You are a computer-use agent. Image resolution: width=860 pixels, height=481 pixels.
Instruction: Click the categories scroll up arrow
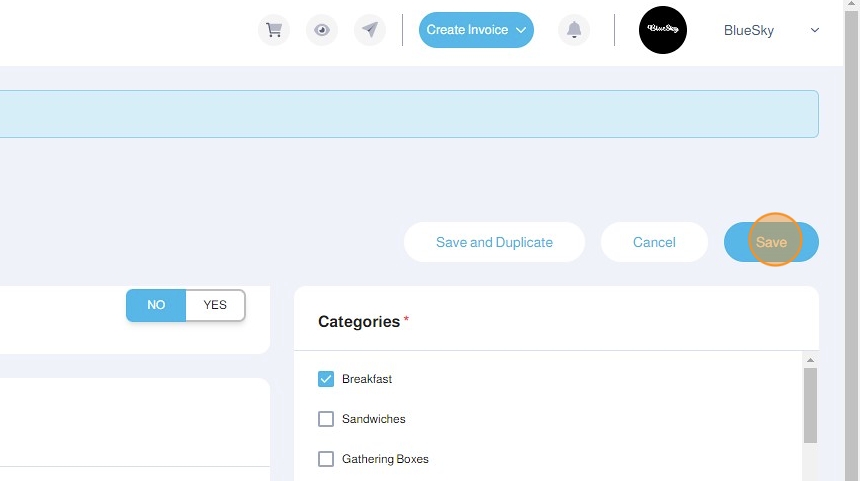(810, 360)
